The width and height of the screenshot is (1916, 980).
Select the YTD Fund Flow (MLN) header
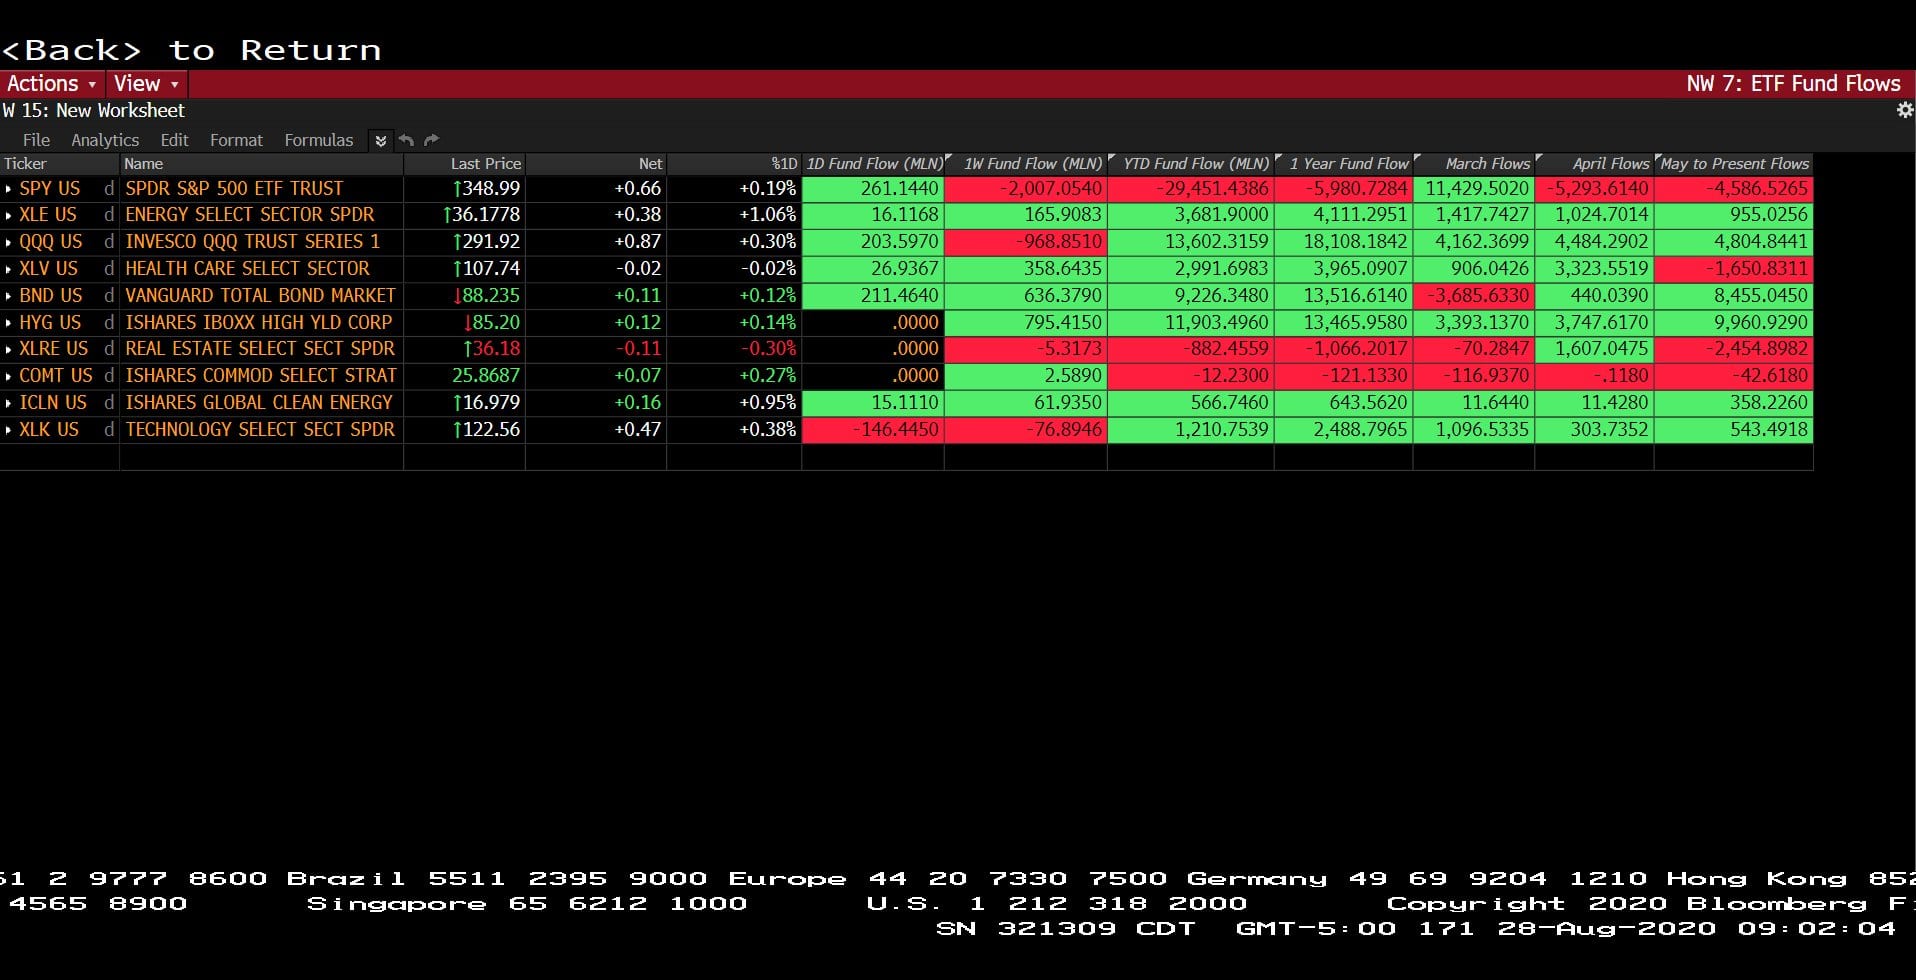(x=1191, y=164)
